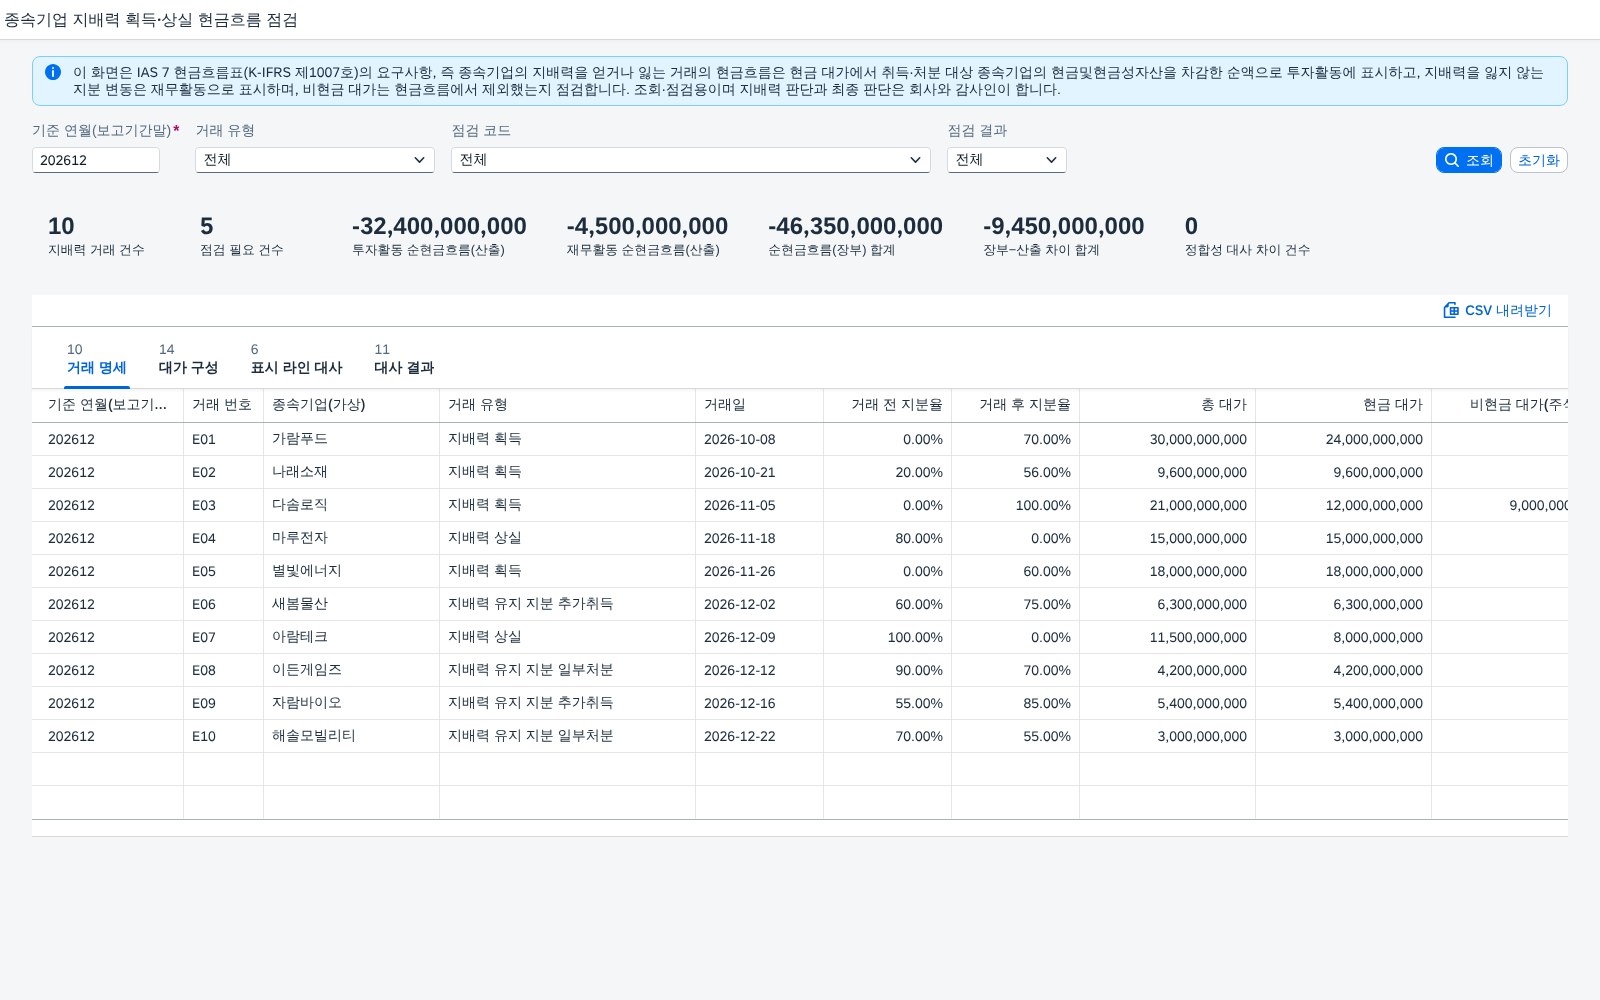The height and width of the screenshot is (1000, 1600).
Task: Click the 마루전자 row name cell
Action: (x=351, y=538)
